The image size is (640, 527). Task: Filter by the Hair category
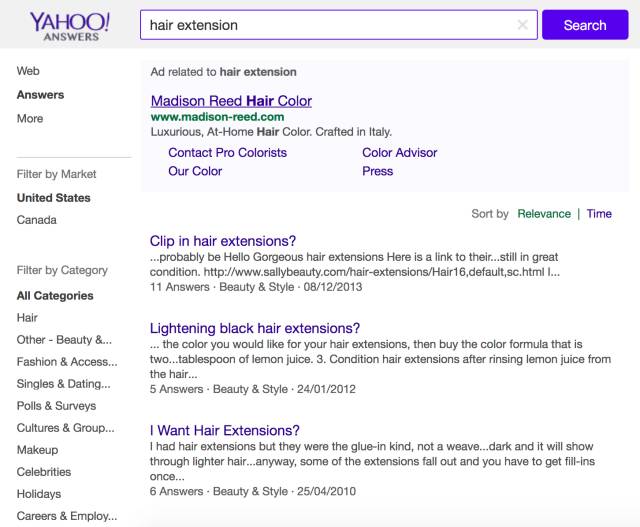tap(27, 318)
